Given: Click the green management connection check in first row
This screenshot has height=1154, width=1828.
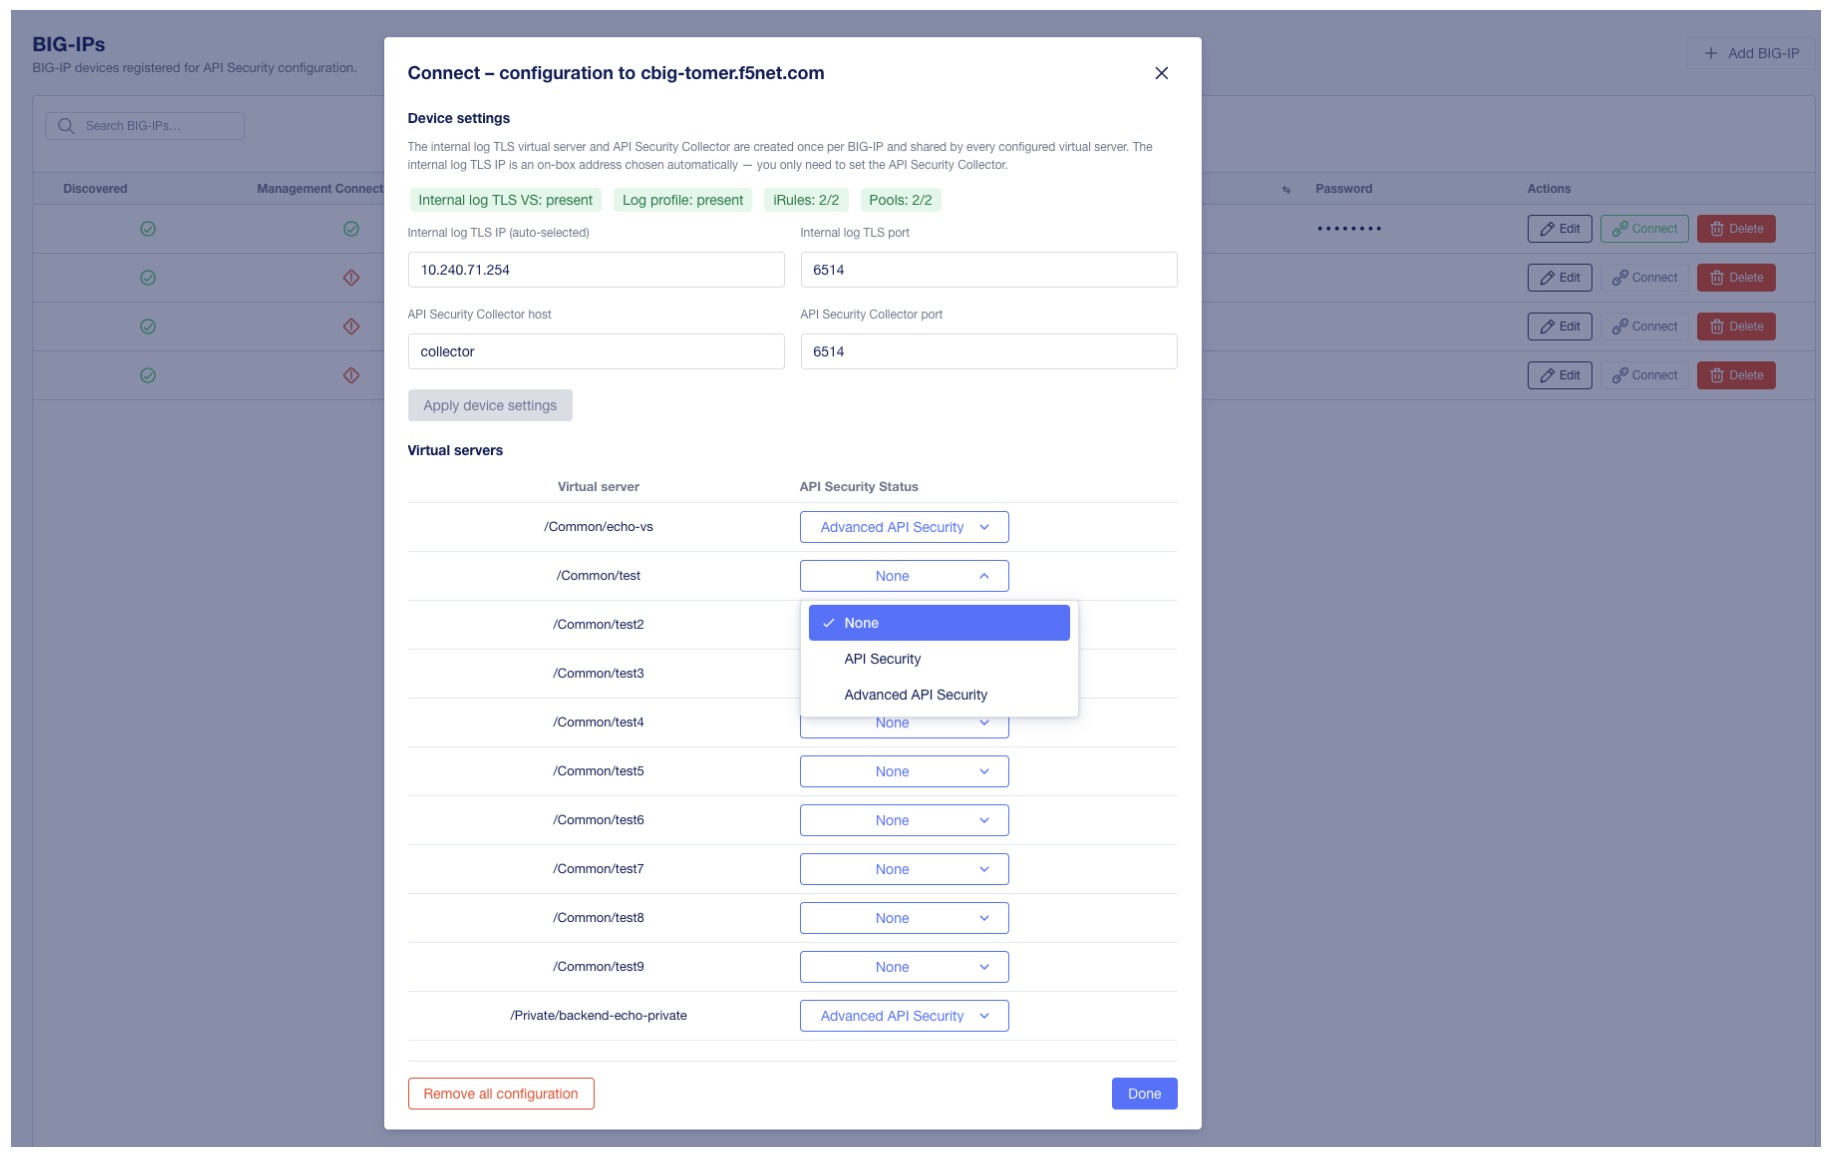Looking at the screenshot, I should coord(351,229).
